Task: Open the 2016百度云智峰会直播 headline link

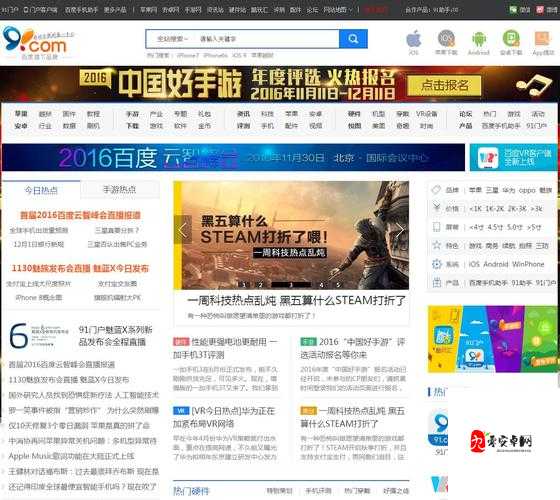Action: [x=80, y=215]
